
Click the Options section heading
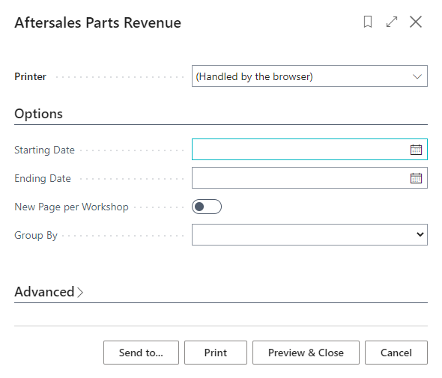click(x=38, y=114)
